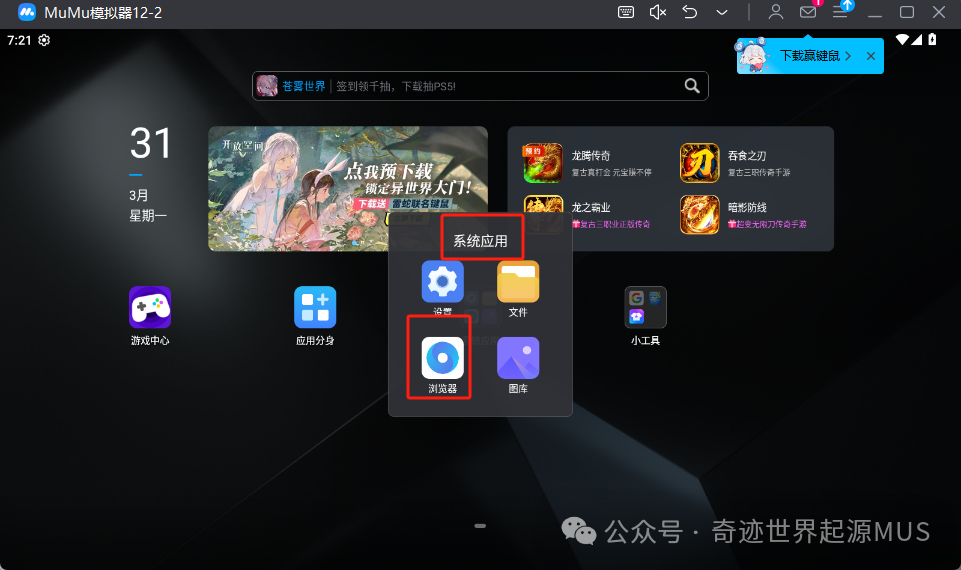The height and width of the screenshot is (570, 961).
Task: Open the hamburger menu with update badge
Action: (840, 12)
